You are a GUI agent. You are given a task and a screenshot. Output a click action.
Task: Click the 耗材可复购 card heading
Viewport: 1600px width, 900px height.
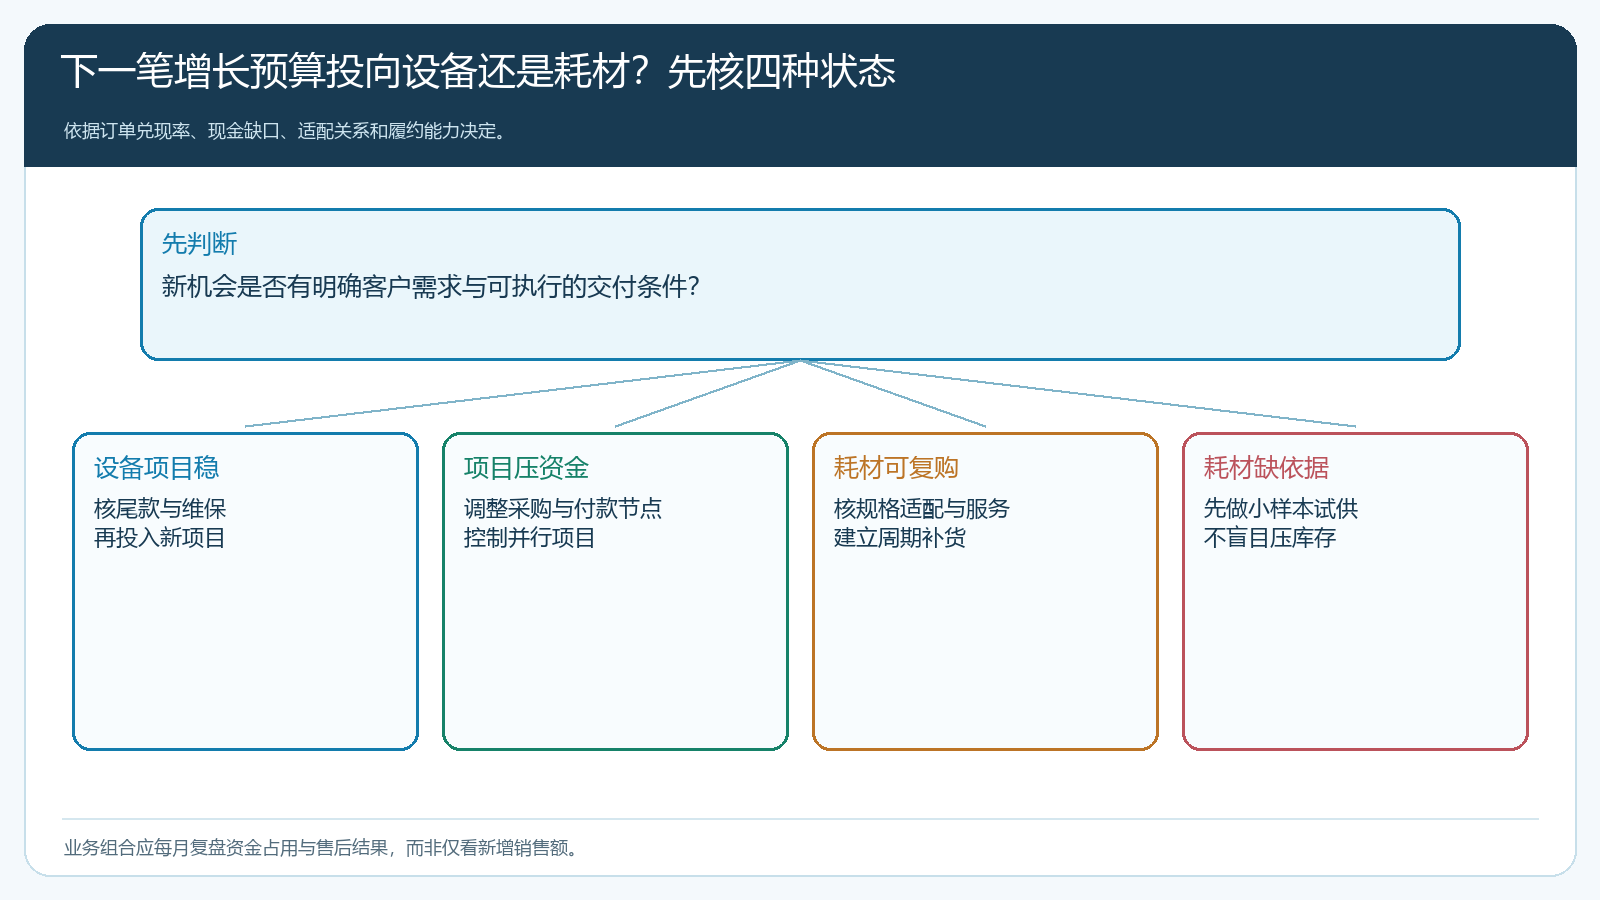coord(896,467)
